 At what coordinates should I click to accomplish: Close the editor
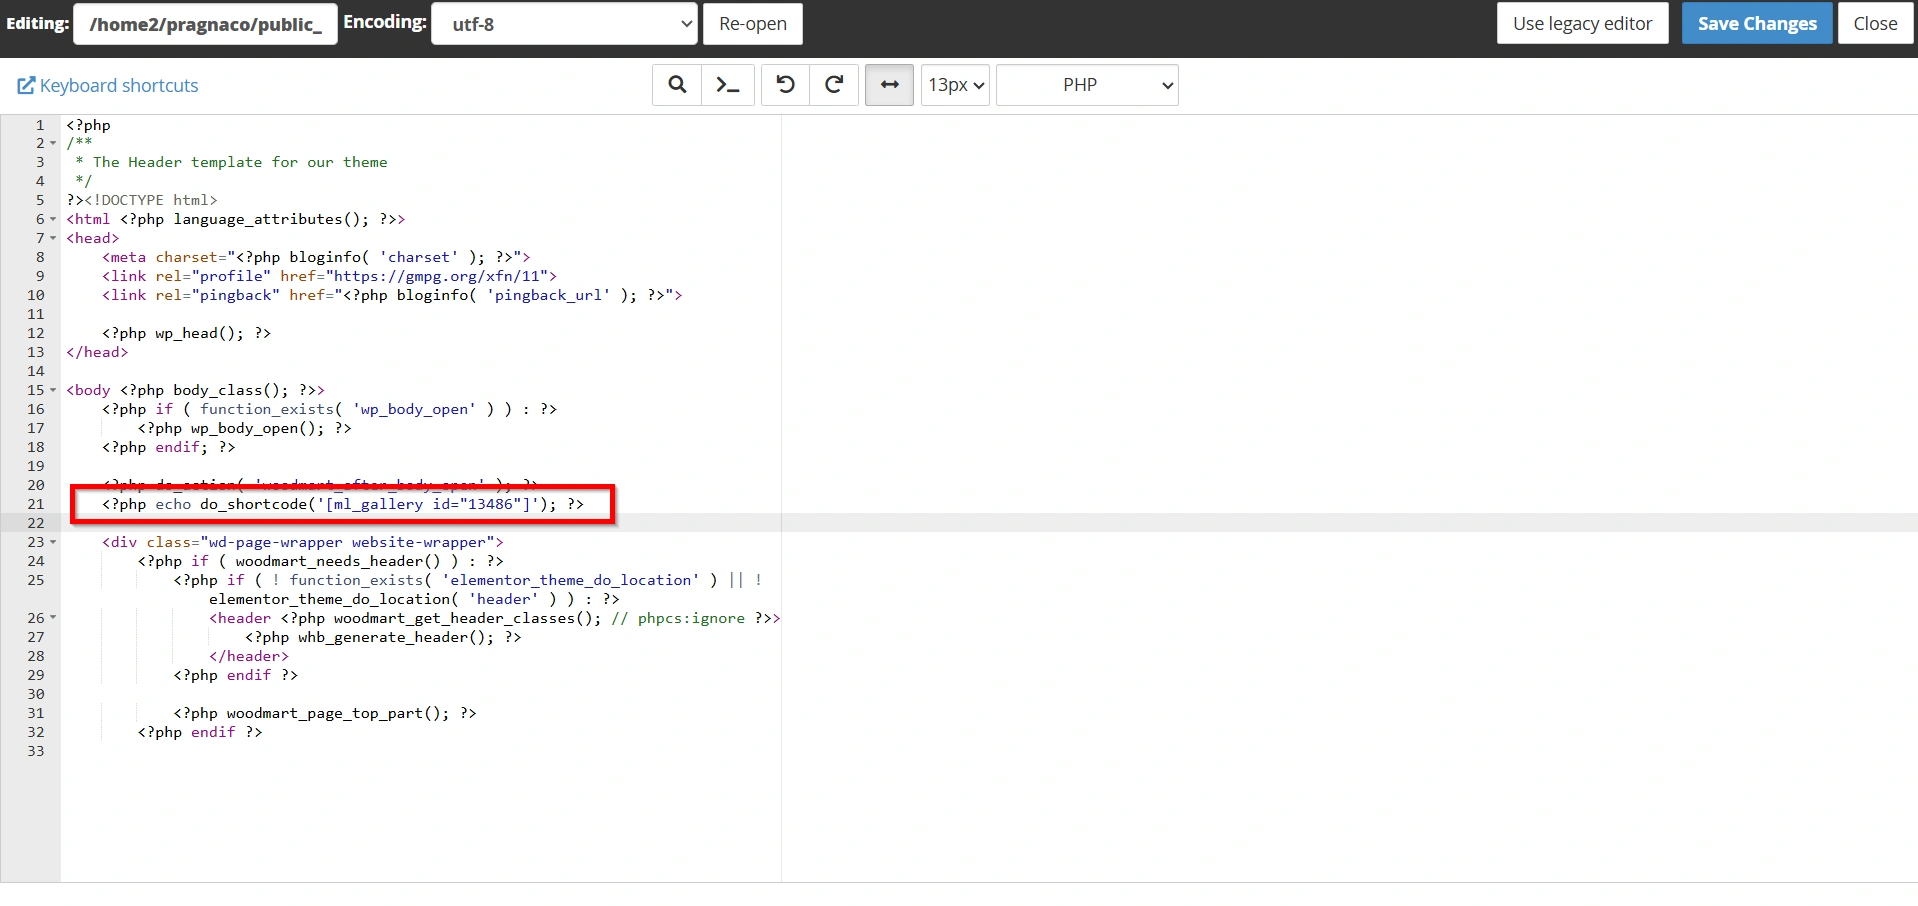1875,23
